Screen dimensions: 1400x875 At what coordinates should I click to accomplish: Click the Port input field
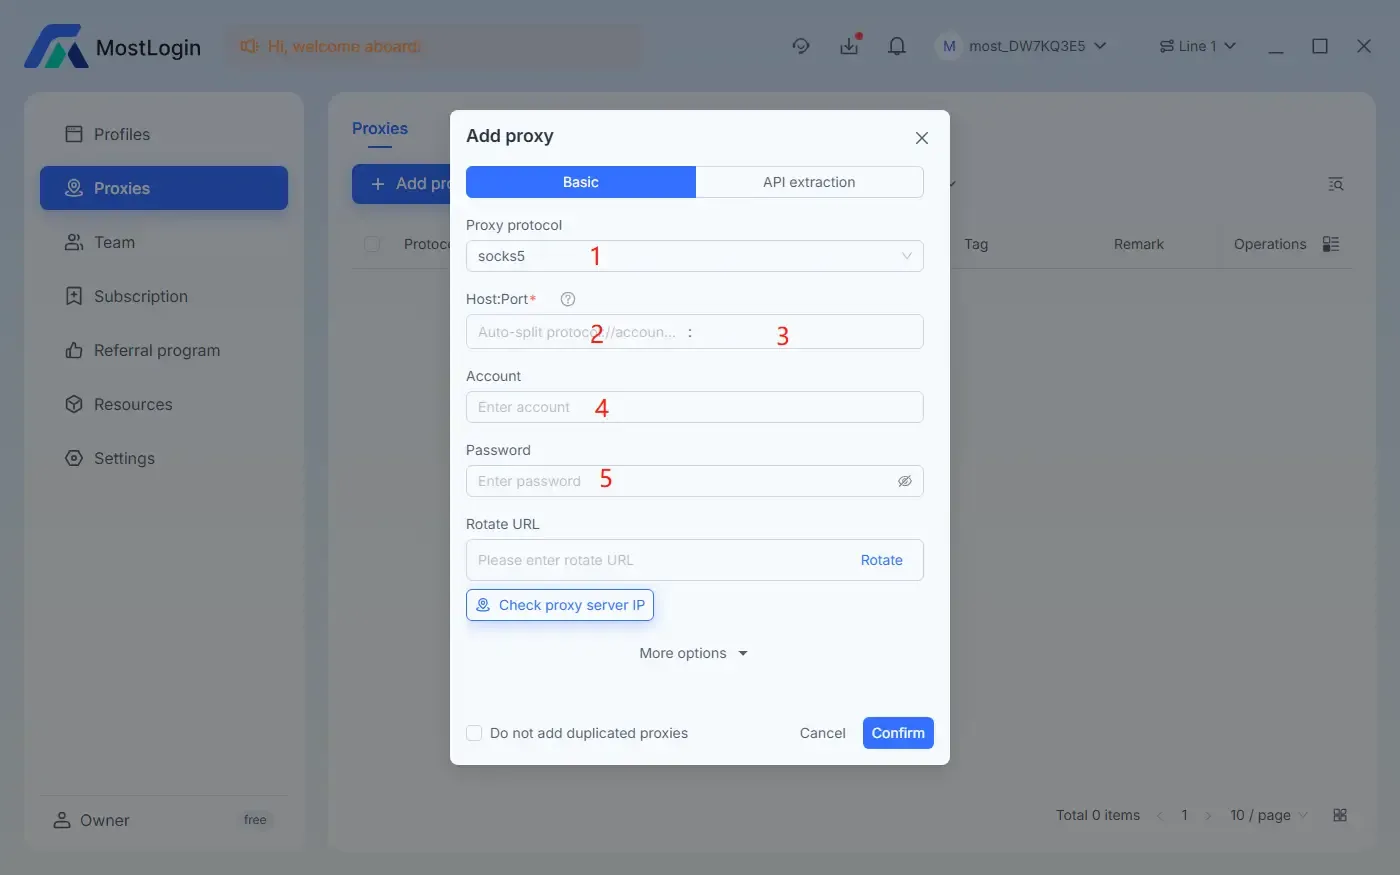(808, 332)
